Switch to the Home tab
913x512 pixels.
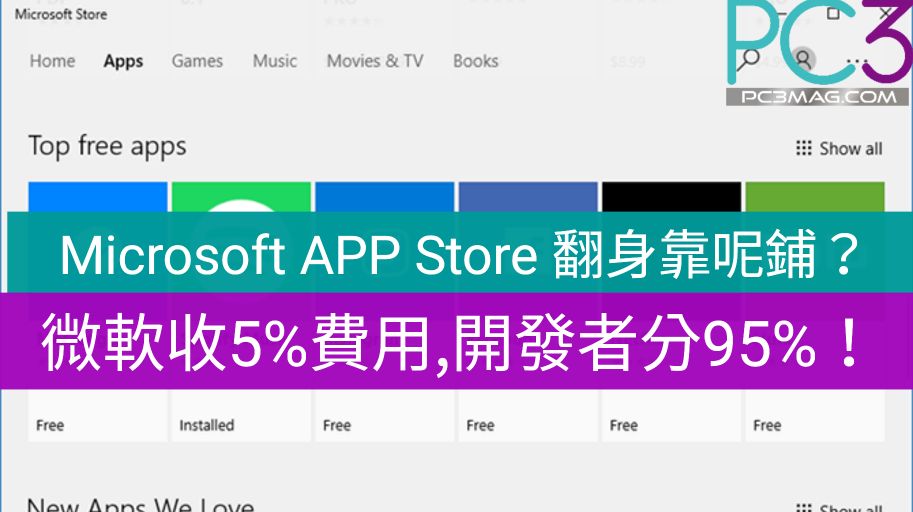(x=52, y=61)
